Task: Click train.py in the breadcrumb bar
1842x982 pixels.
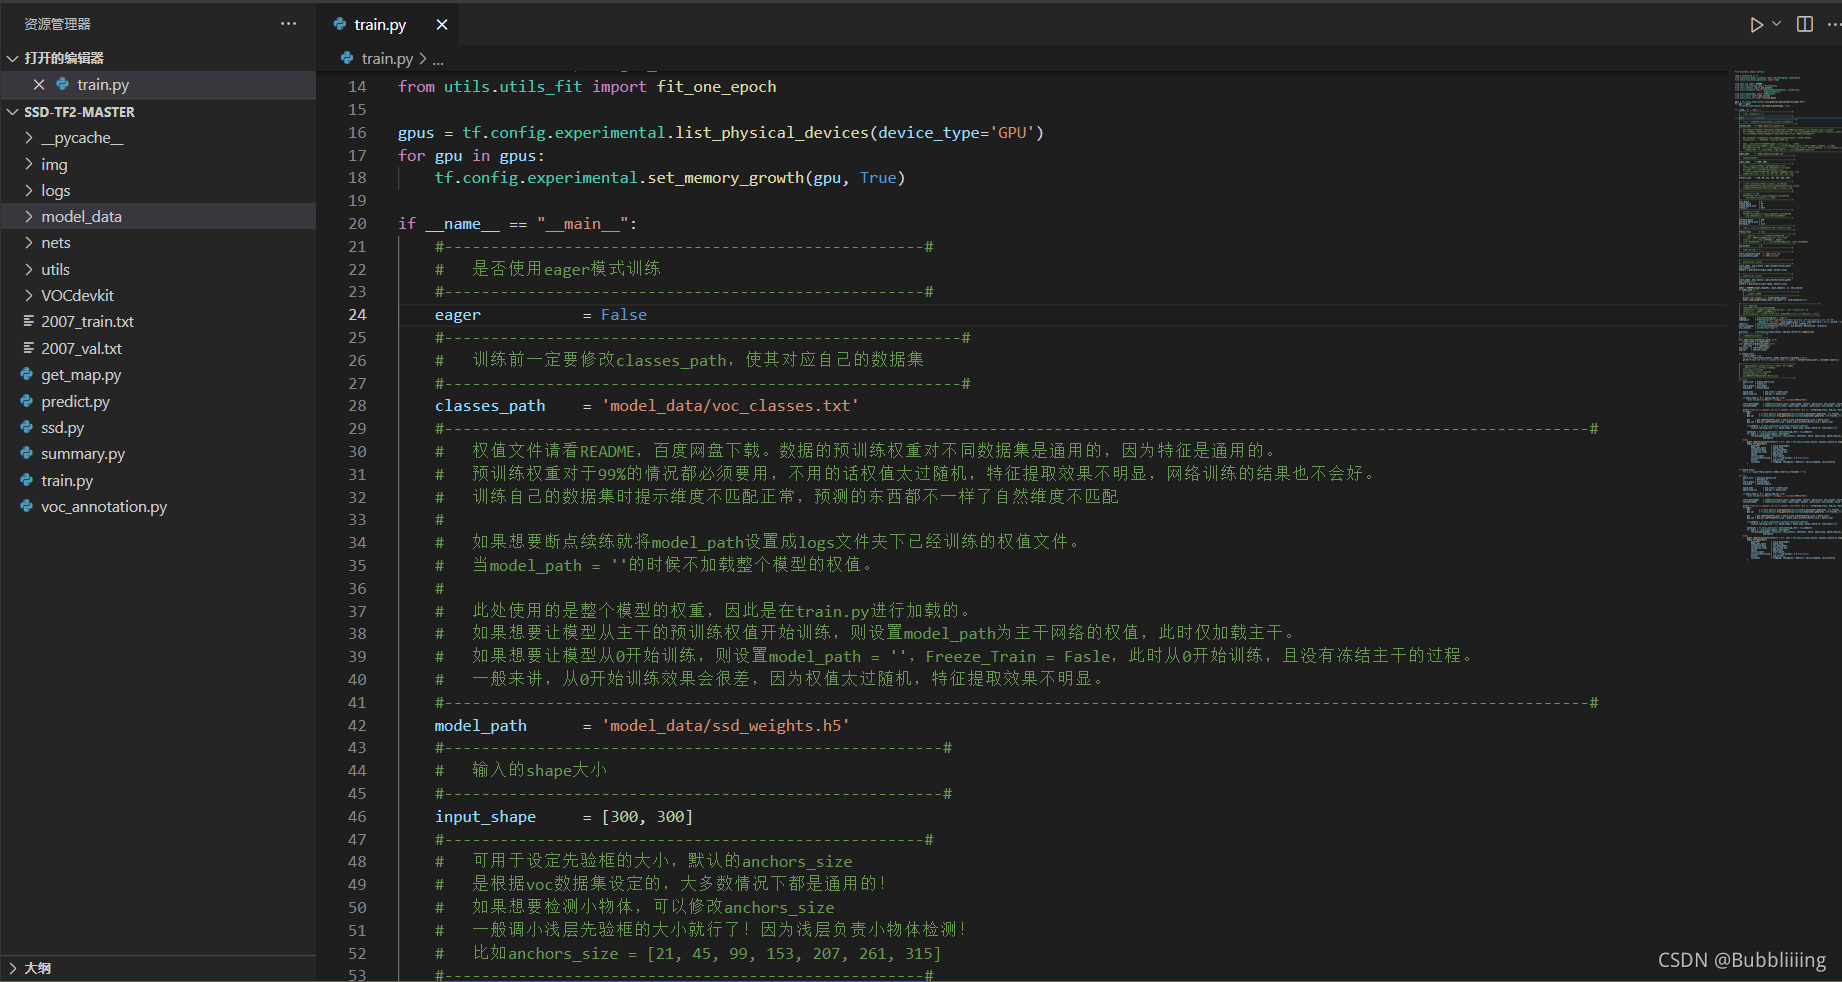Action: (x=387, y=59)
